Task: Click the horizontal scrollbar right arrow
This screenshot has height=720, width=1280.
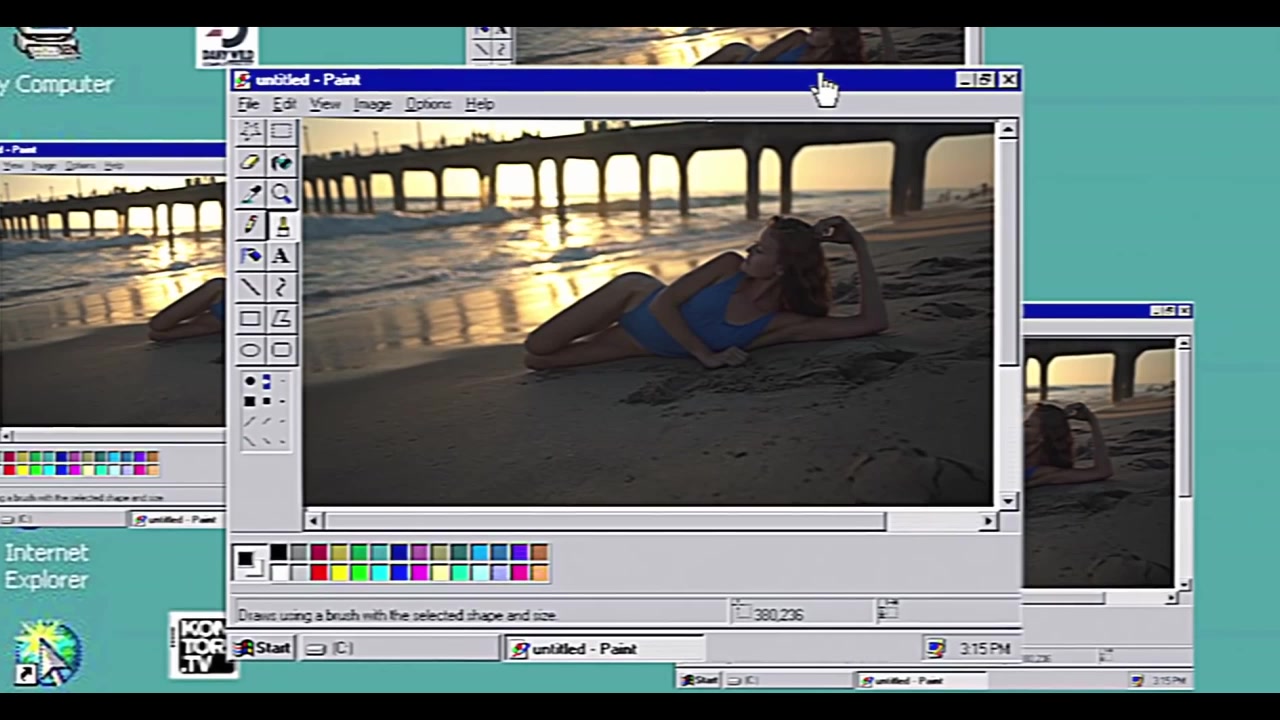Action: 988,521
